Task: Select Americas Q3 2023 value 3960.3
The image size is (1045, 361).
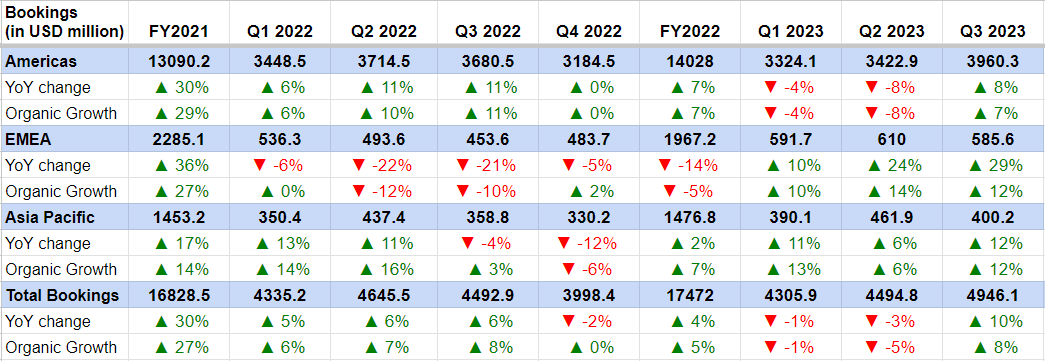Action: pos(993,61)
